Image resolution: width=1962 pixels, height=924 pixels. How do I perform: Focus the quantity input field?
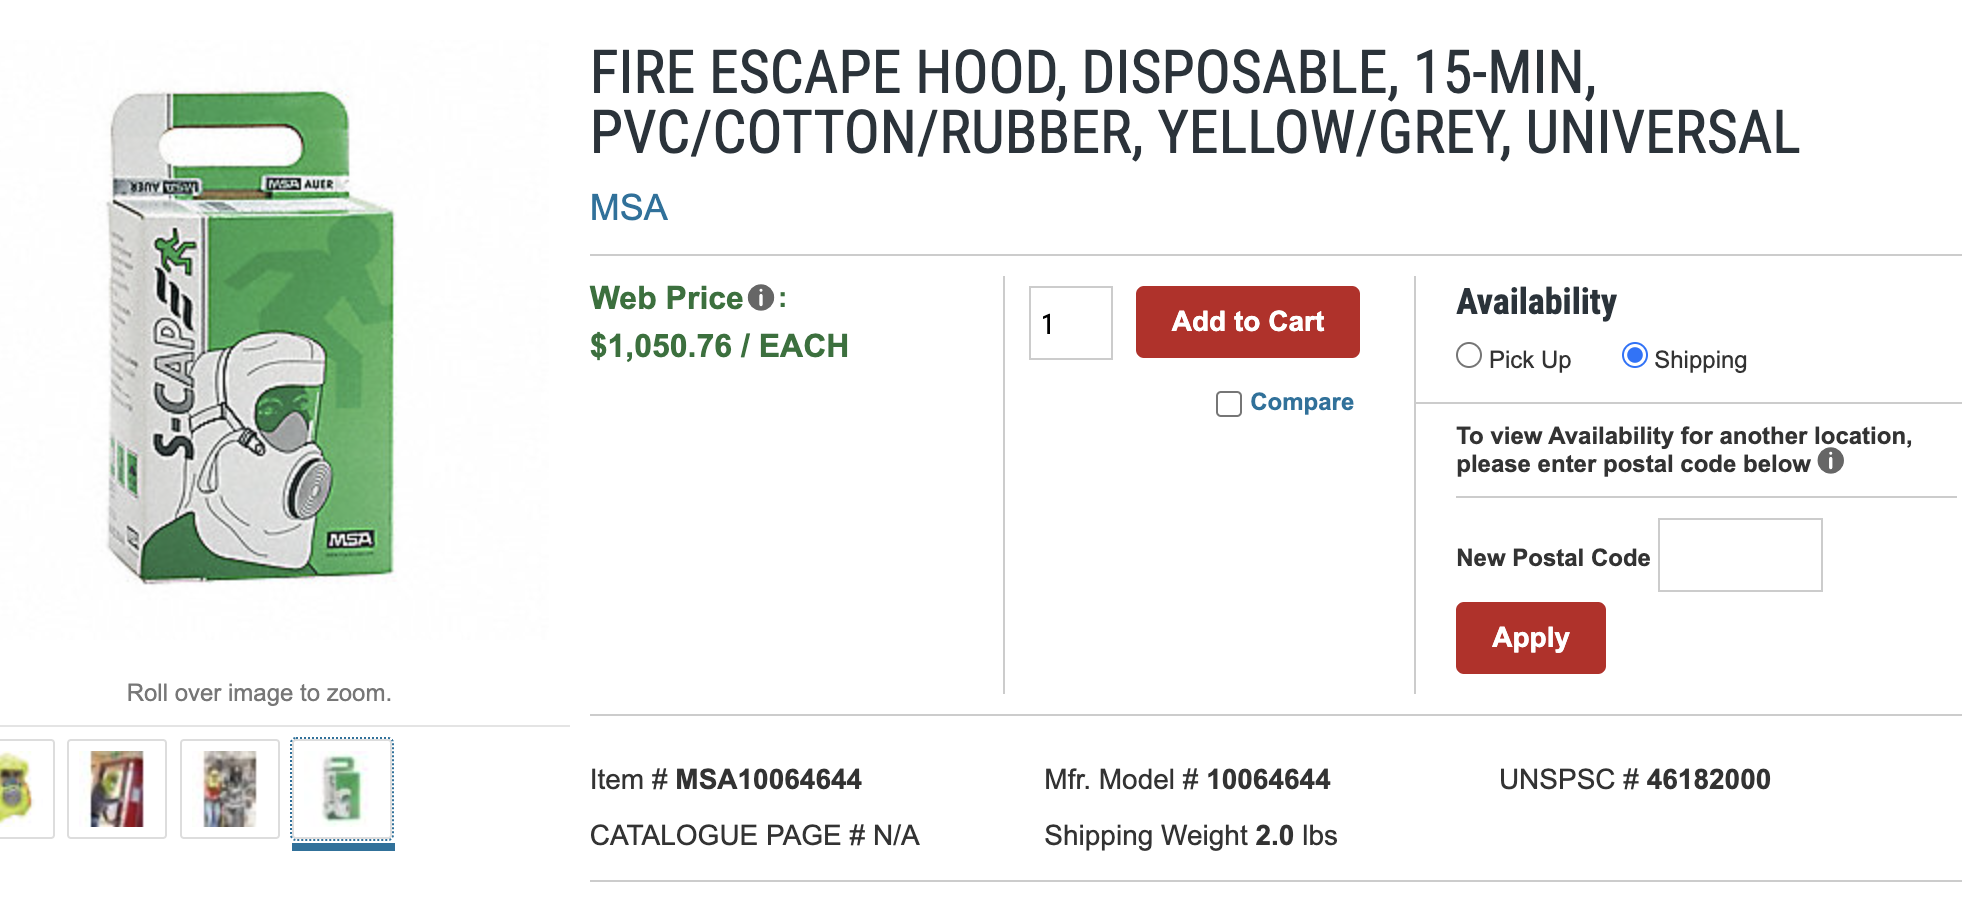click(1071, 323)
